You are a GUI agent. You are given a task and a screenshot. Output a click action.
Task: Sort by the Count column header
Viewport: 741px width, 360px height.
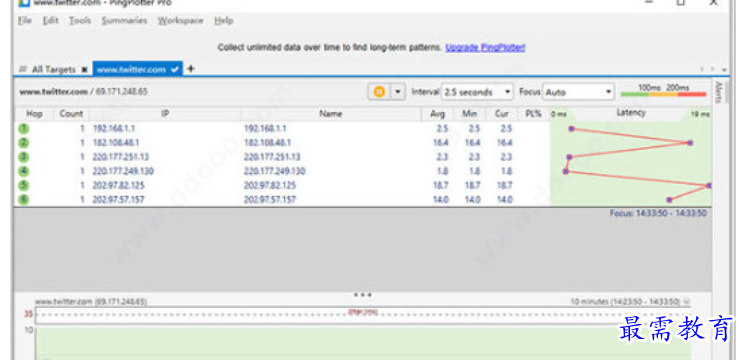click(71, 114)
